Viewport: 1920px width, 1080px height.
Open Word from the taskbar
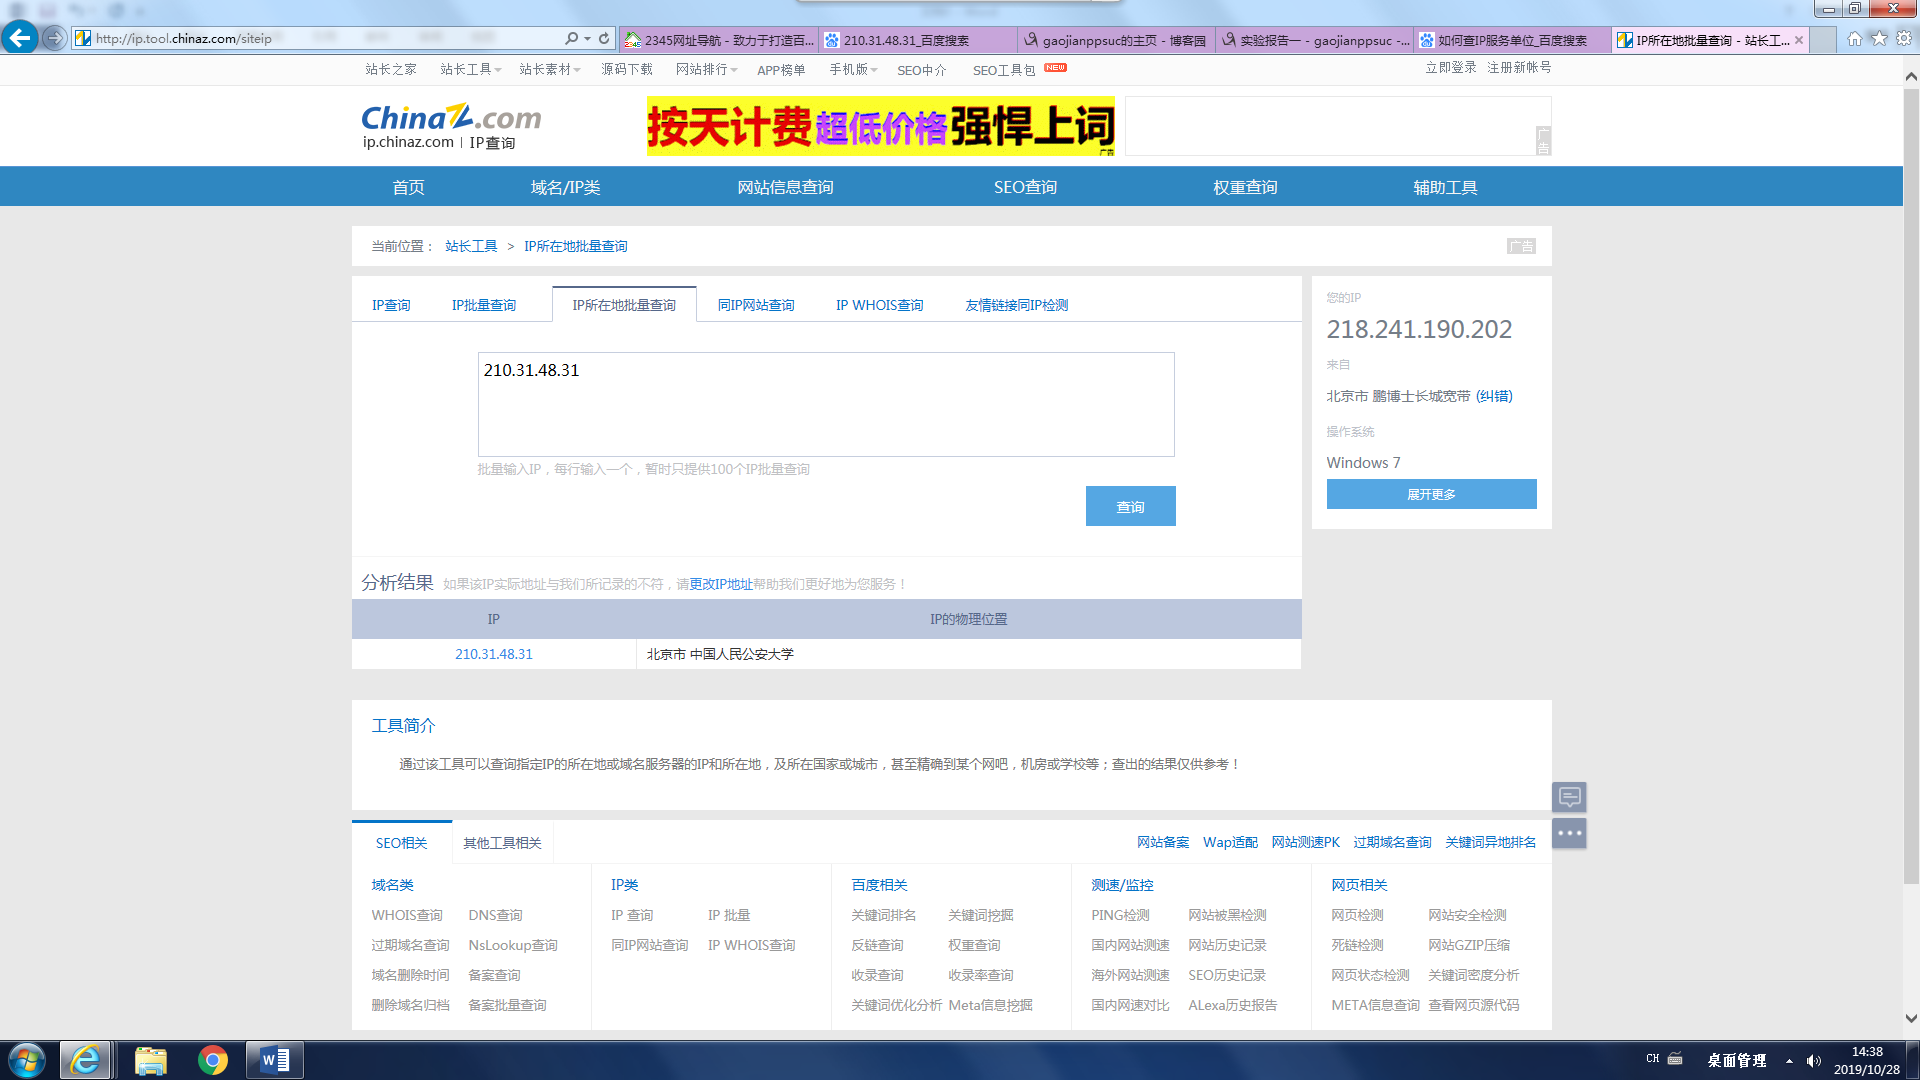click(274, 1060)
